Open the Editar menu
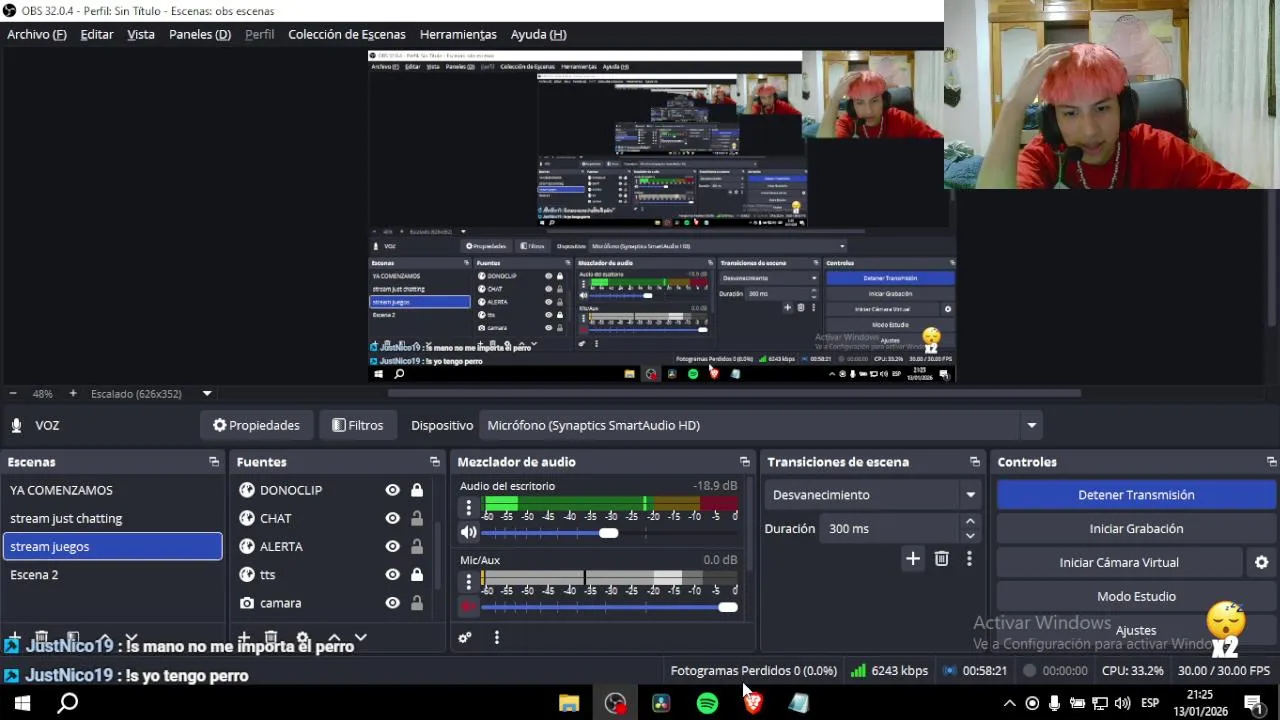The height and width of the screenshot is (720, 1280). click(x=97, y=34)
